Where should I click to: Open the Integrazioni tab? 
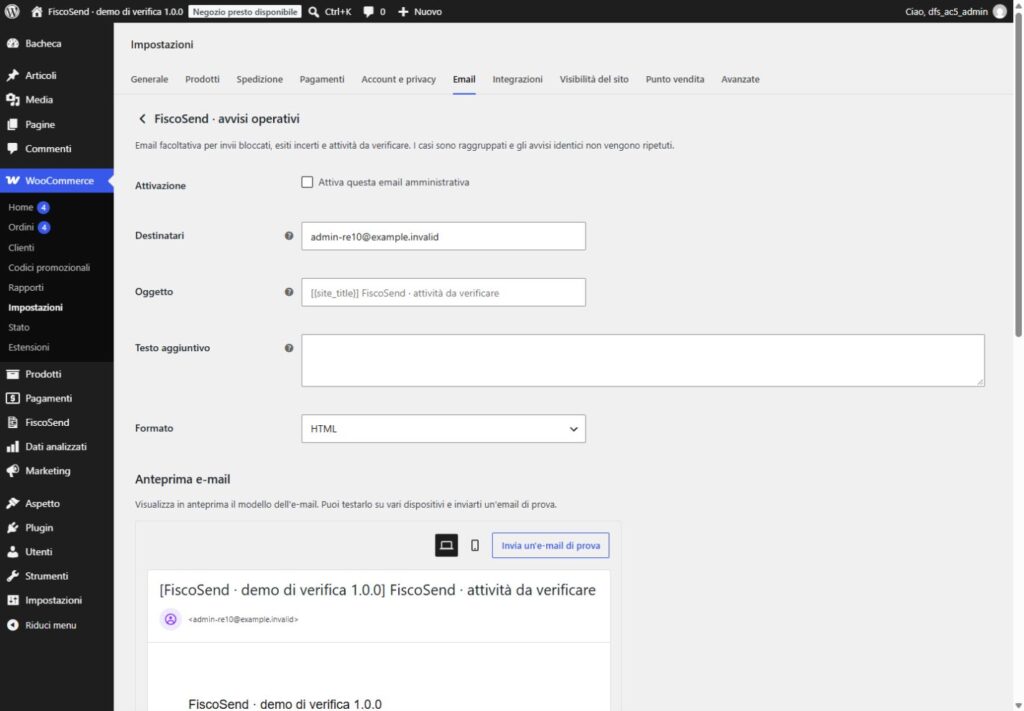(x=517, y=79)
